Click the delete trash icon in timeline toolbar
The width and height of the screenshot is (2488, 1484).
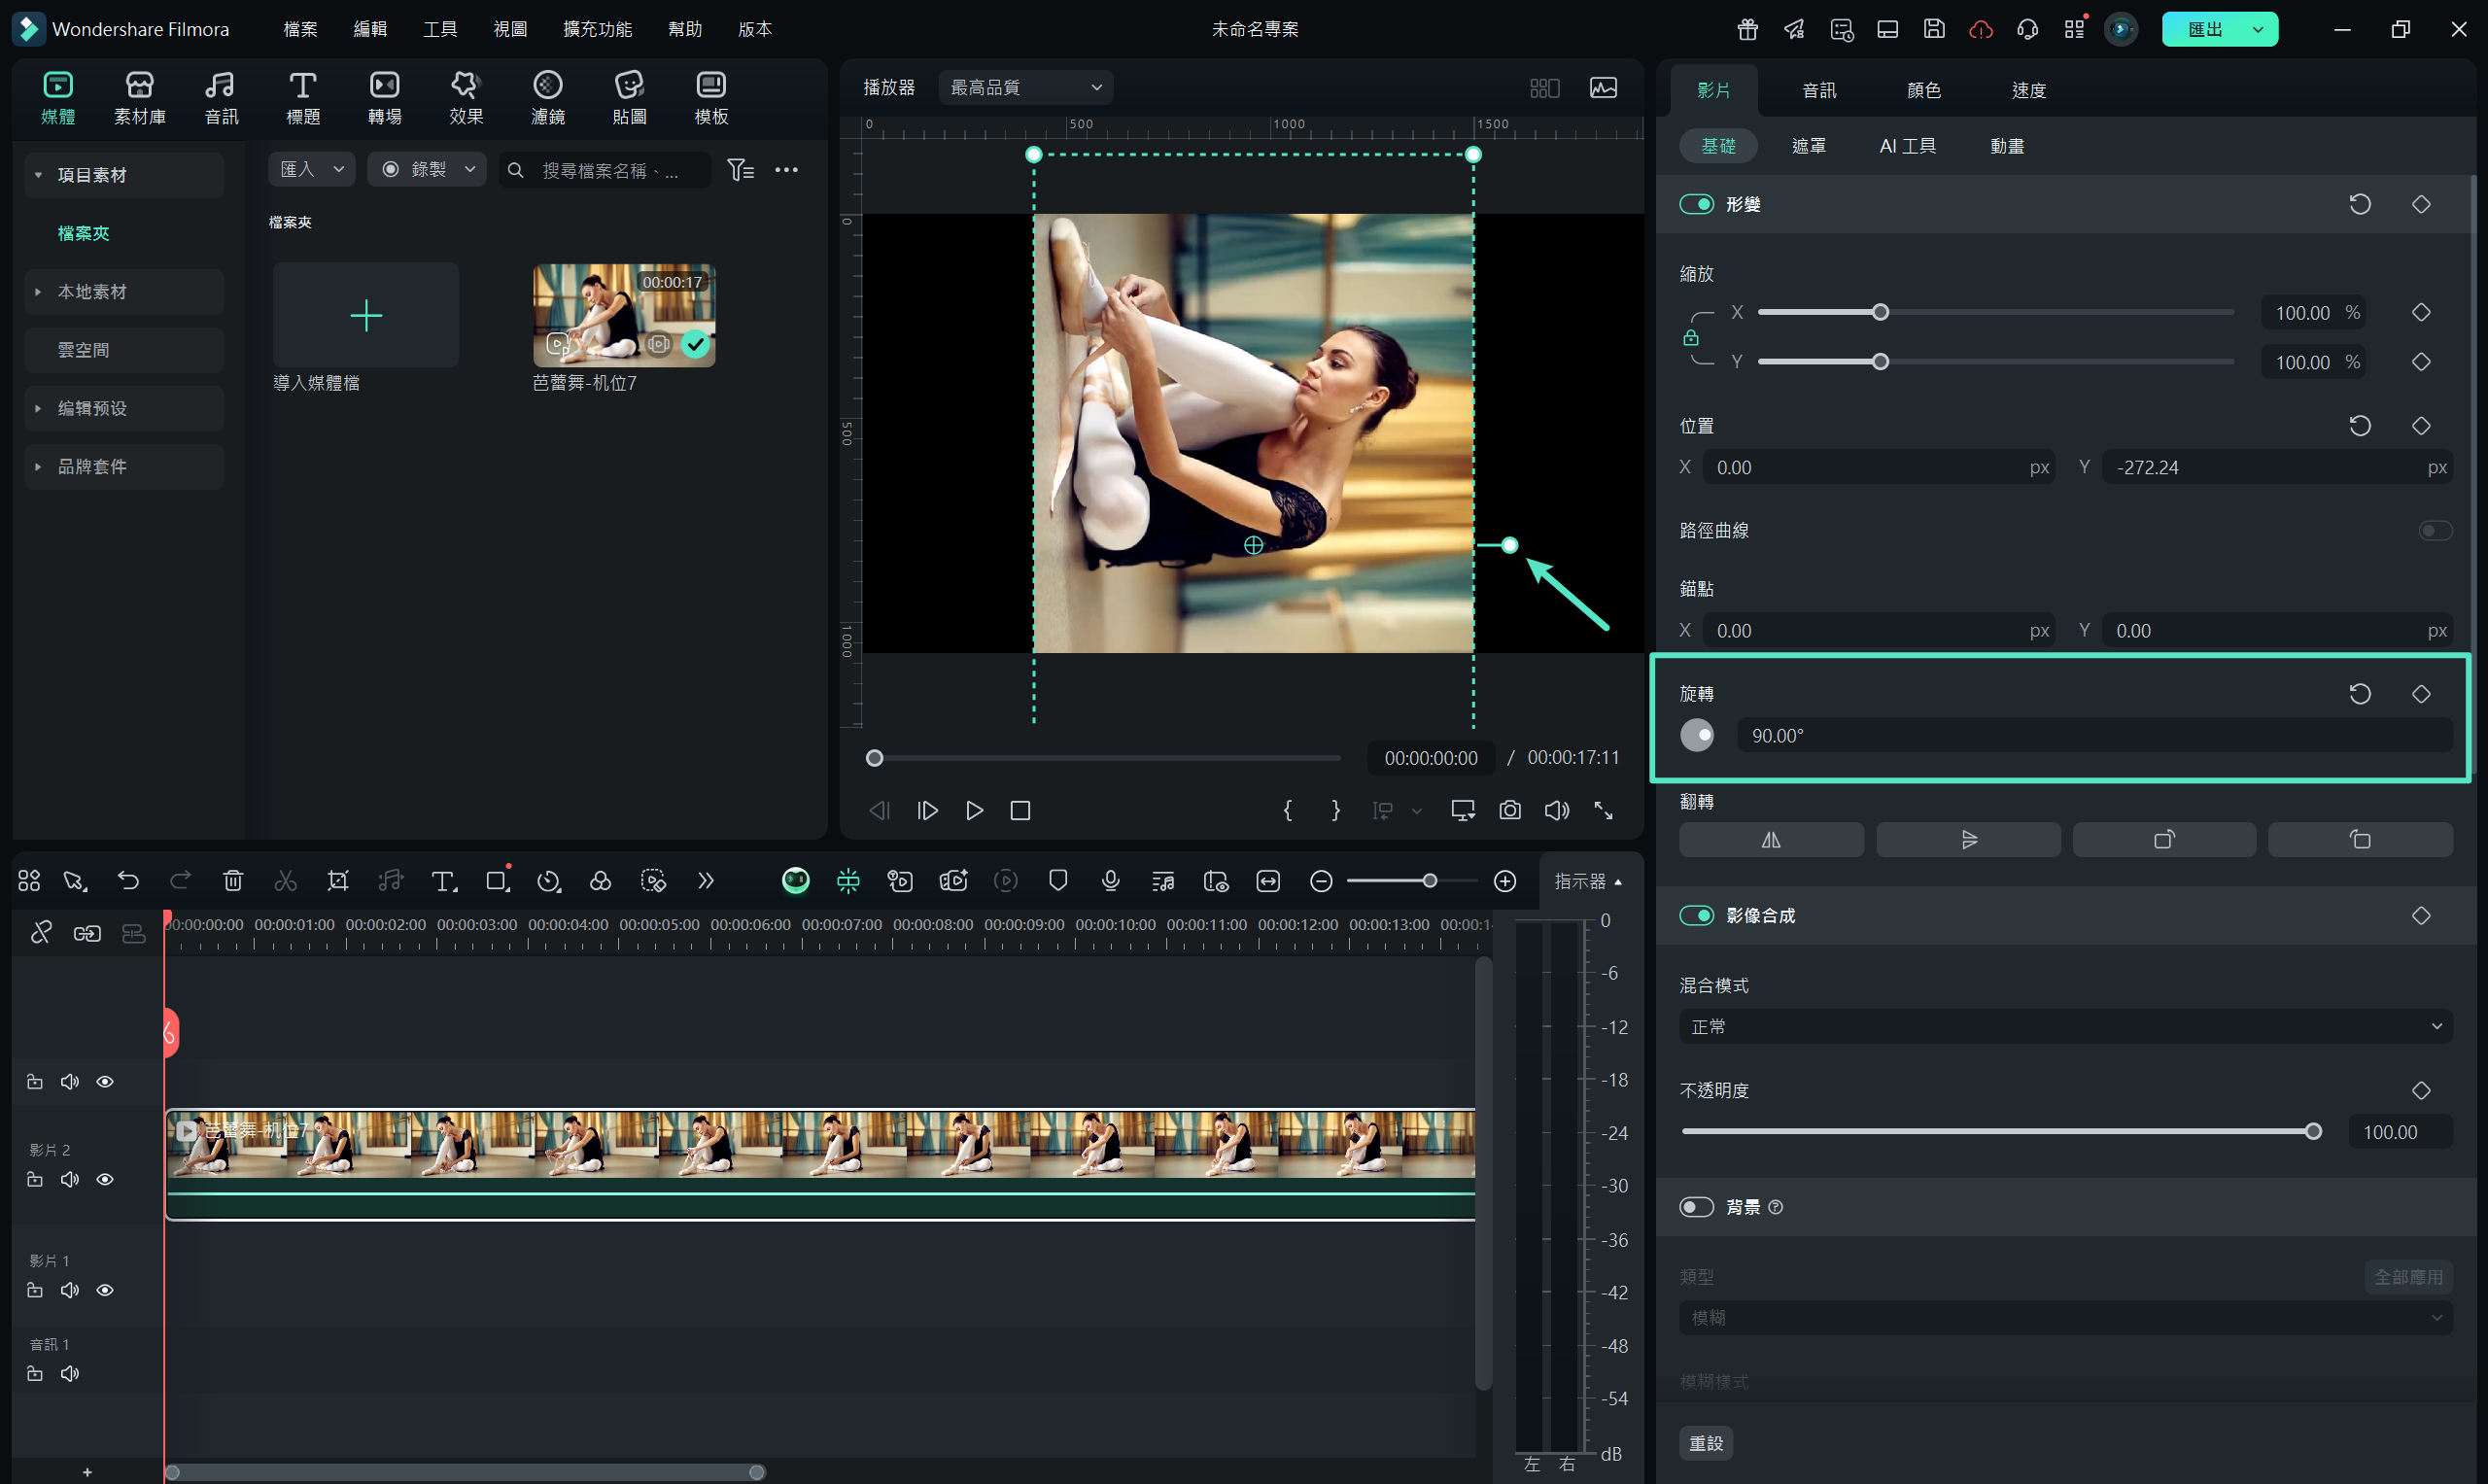click(233, 880)
